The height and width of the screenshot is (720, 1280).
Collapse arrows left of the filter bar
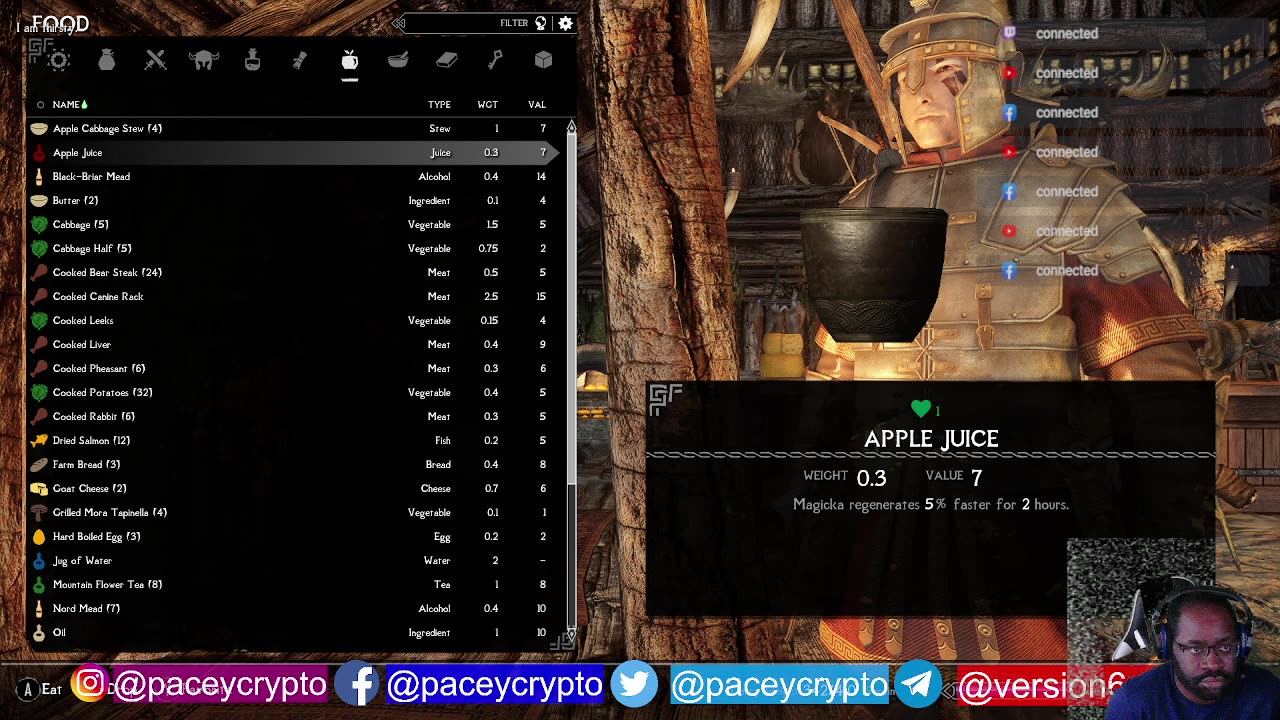[399, 23]
